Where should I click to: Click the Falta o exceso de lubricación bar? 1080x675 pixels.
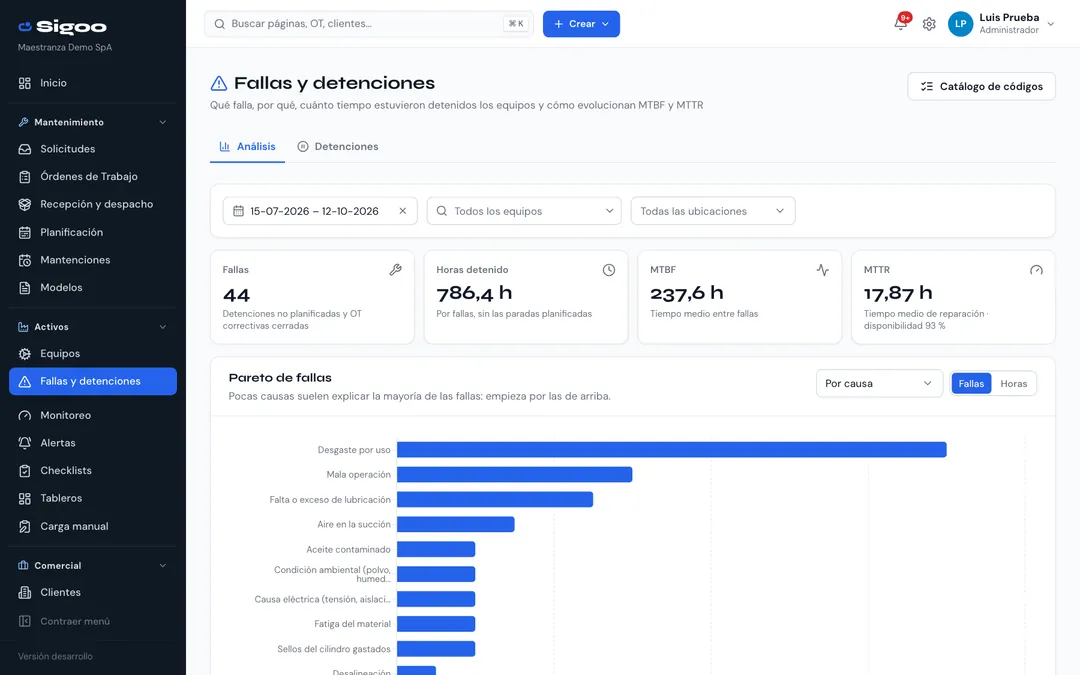(x=495, y=499)
